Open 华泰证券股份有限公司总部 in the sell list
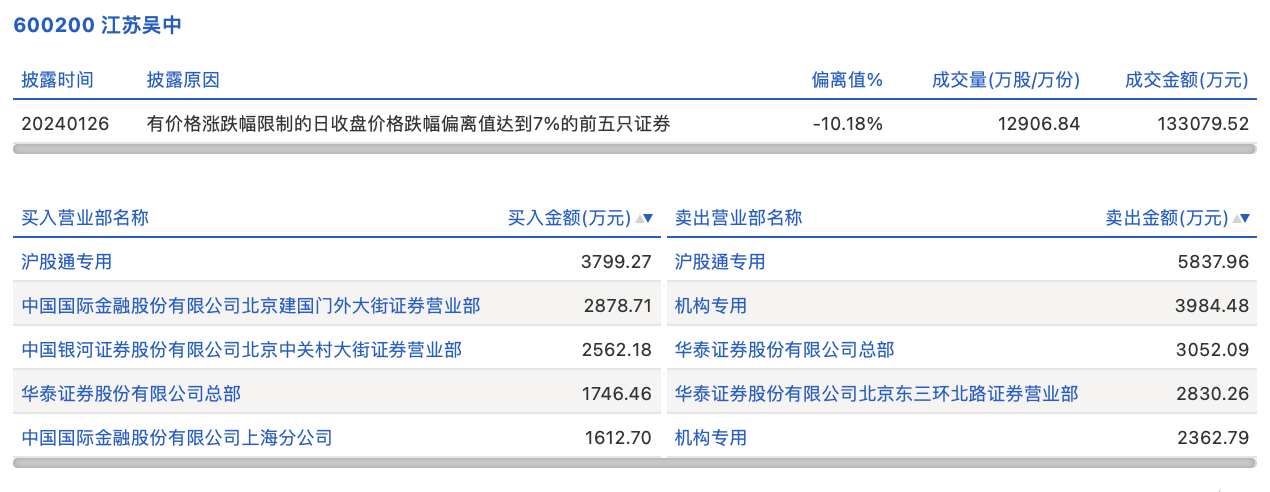This screenshot has height=492, width=1270. (784, 350)
